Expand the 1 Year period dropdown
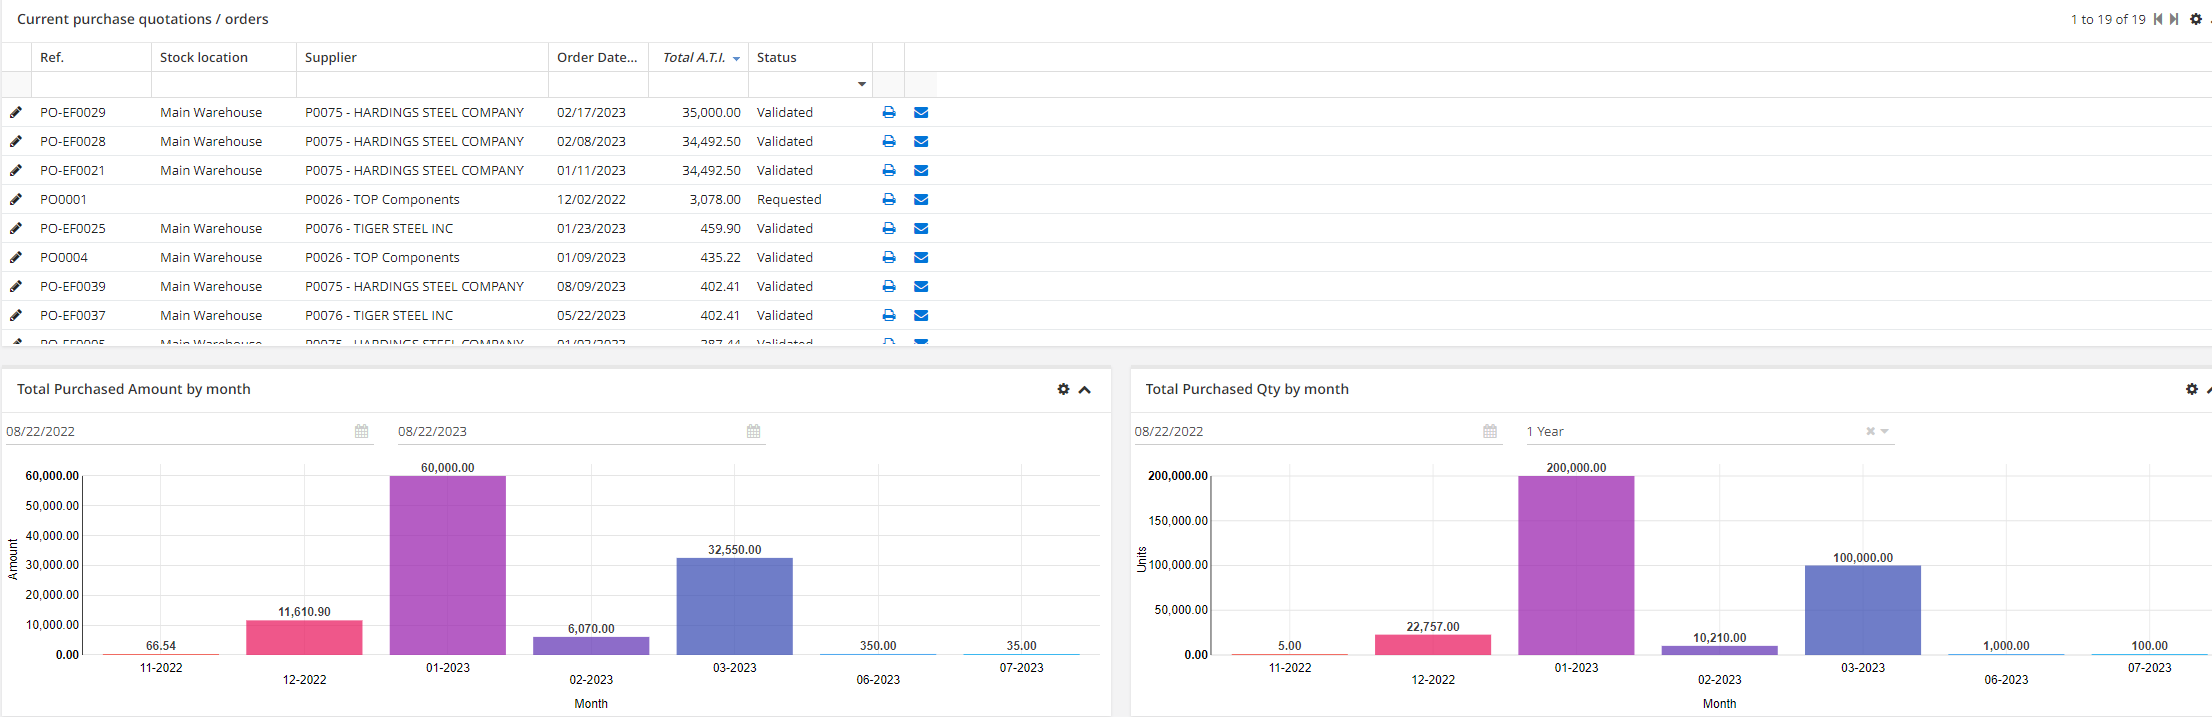The height and width of the screenshot is (717, 2212). pos(1884,431)
